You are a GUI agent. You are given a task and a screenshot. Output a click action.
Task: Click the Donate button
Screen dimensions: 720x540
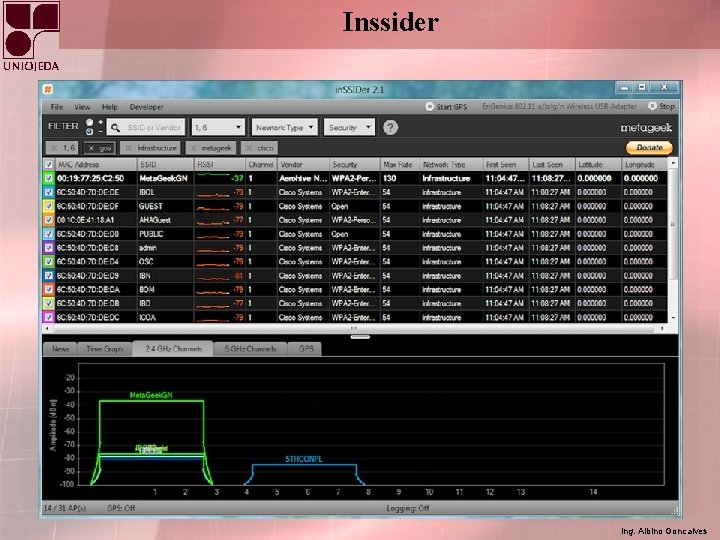click(649, 147)
